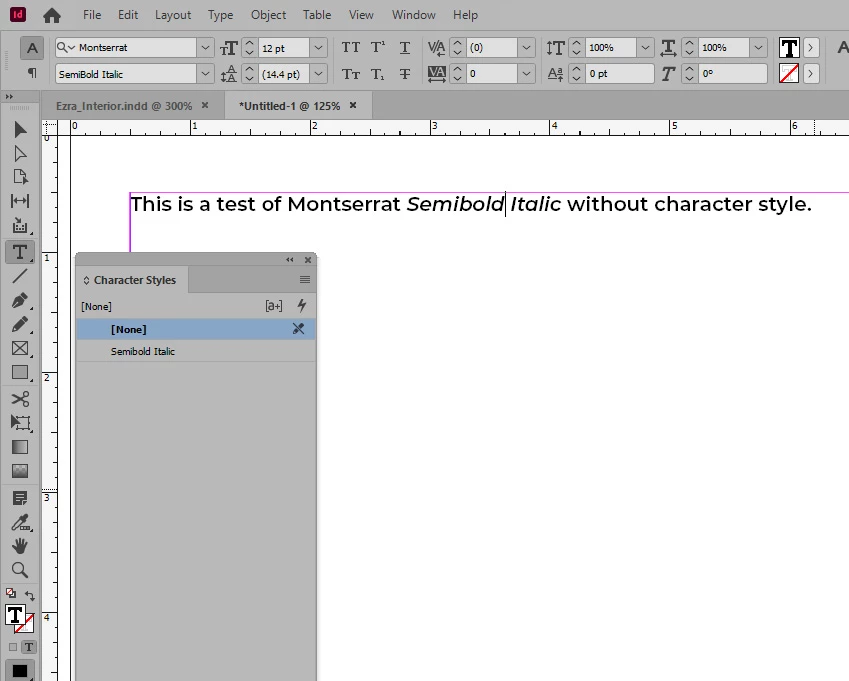Select the Selection tool arrow
Image resolution: width=849 pixels, height=681 pixels.
(20, 130)
